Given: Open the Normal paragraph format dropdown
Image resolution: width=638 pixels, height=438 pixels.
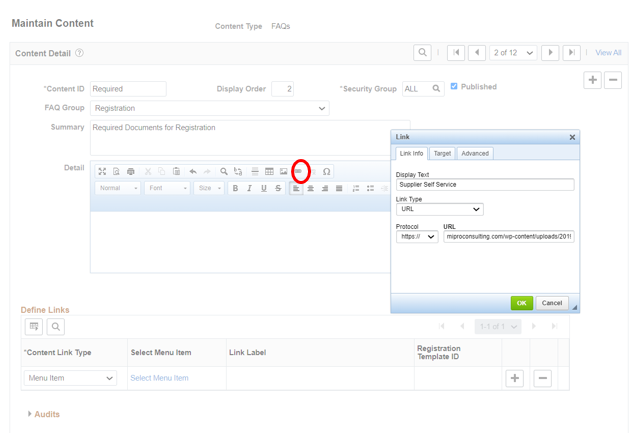Looking at the screenshot, I should point(118,188).
